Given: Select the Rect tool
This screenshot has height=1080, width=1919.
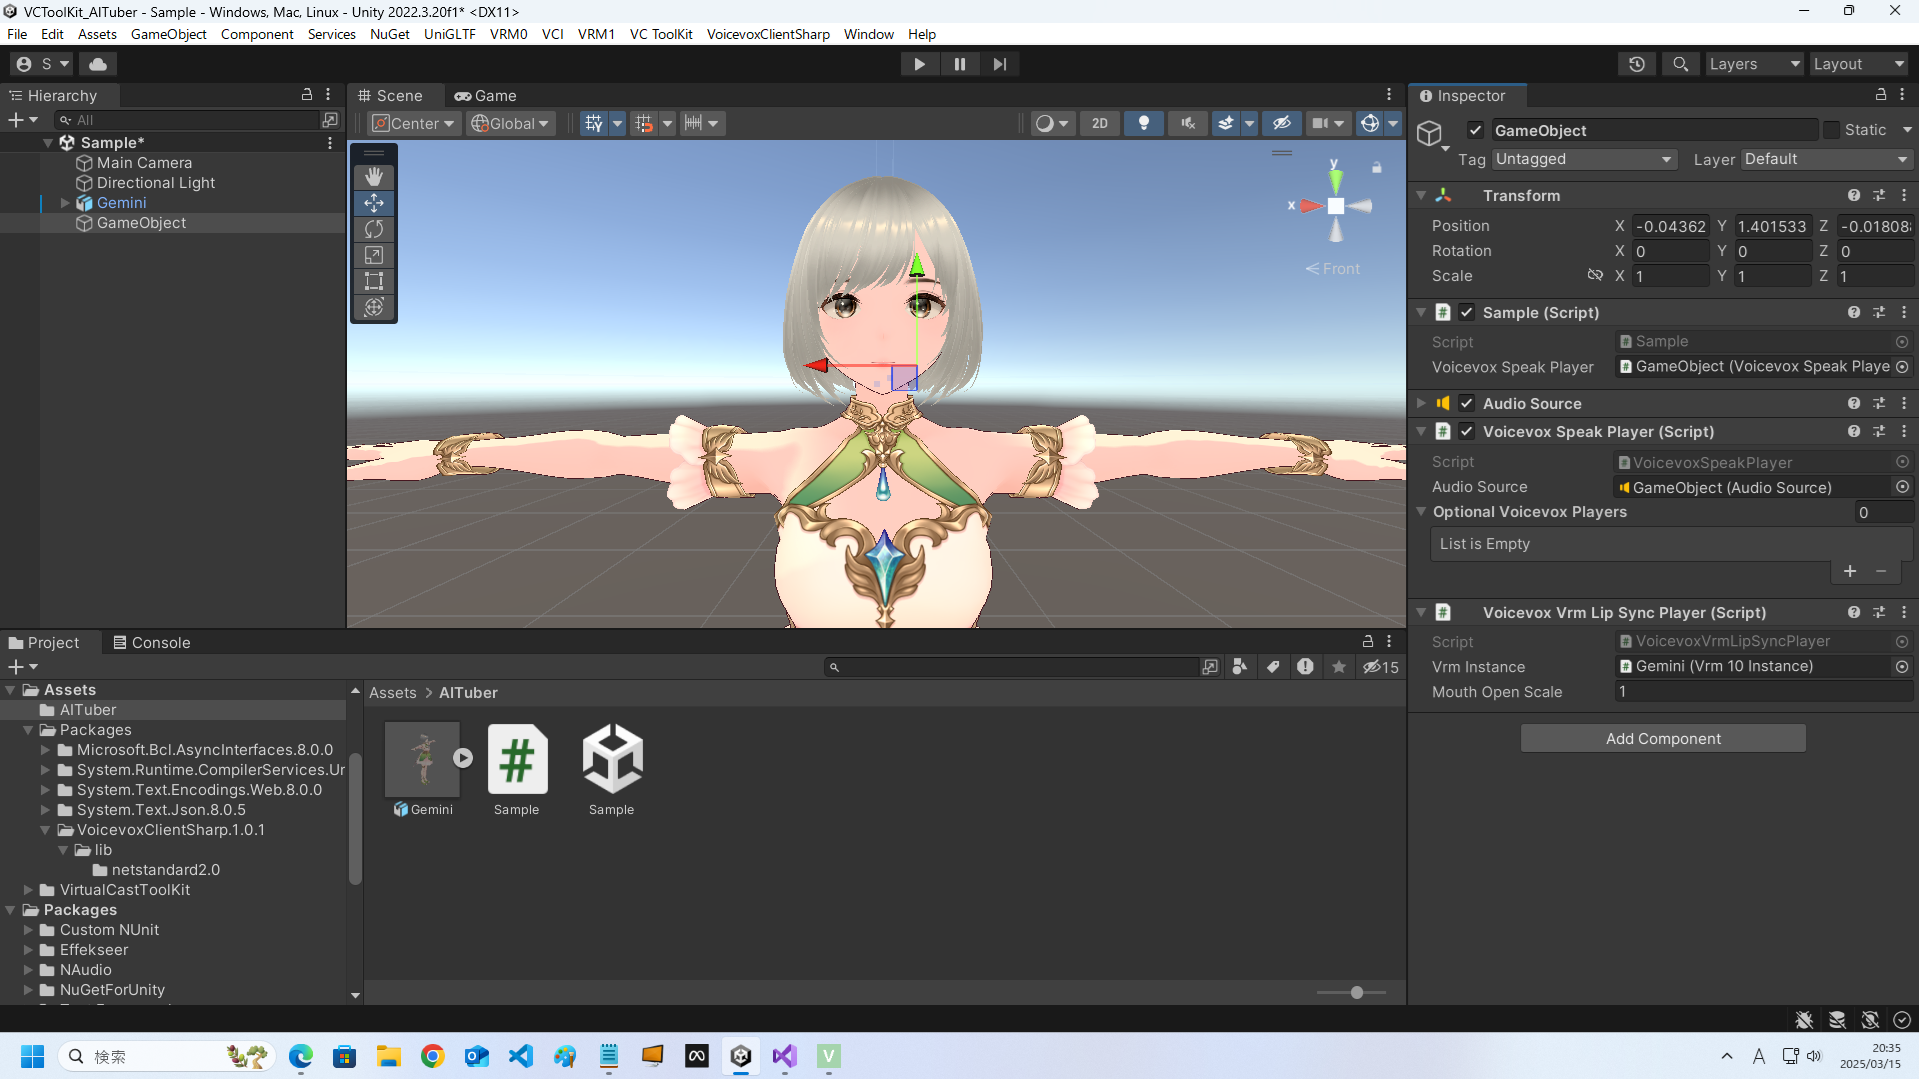Looking at the screenshot, I should coord(374,281).
